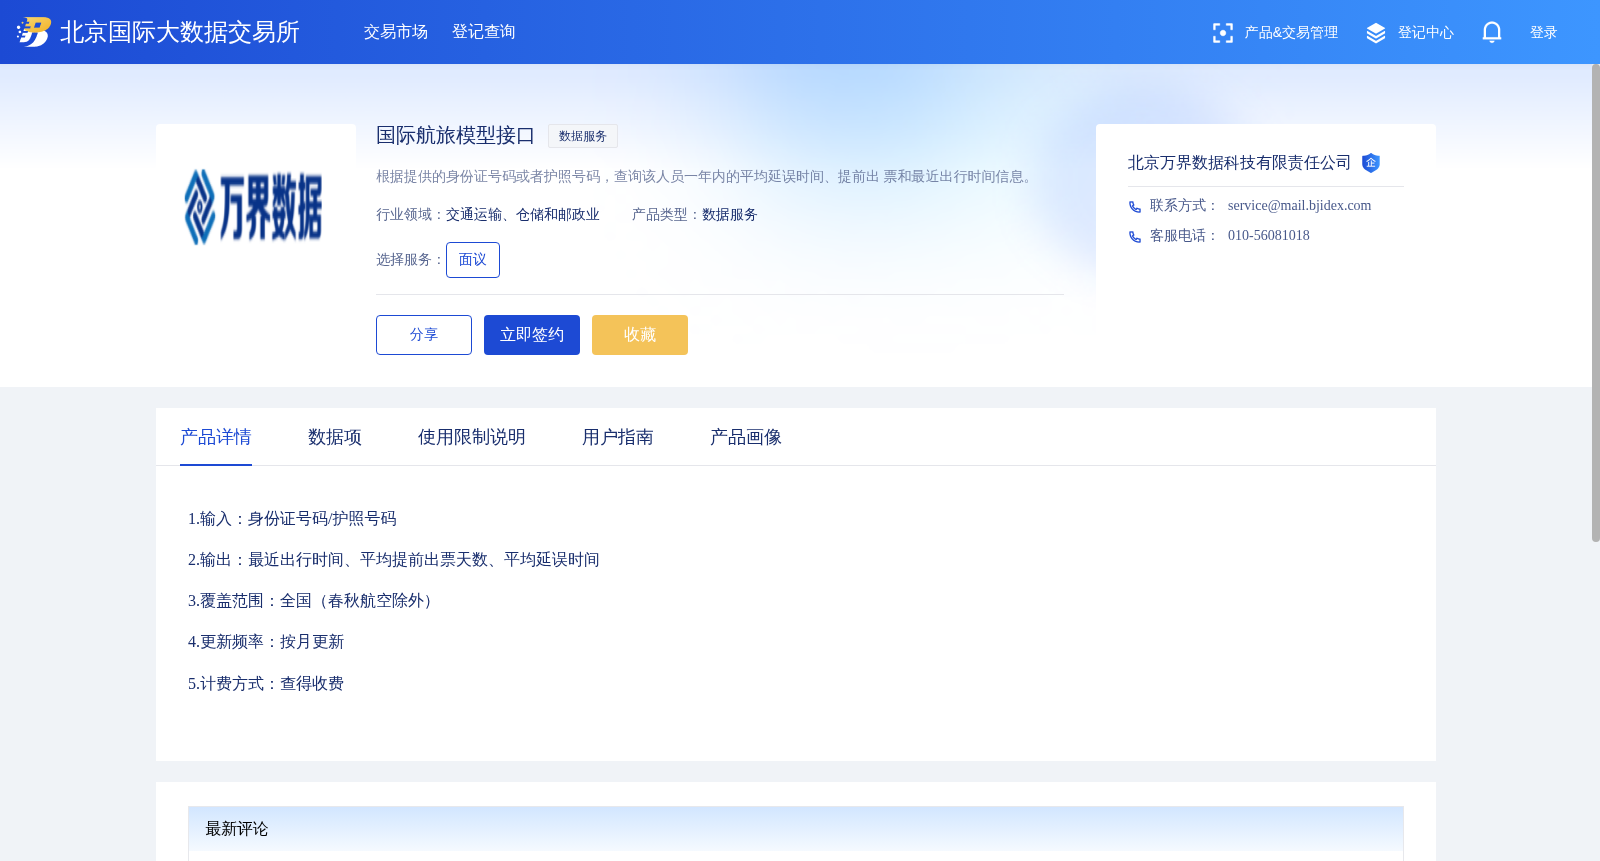Viewport: 1600px width, 861px height.
Task: Open the 交易市场 menu
Action: click(x=396, y=32)
